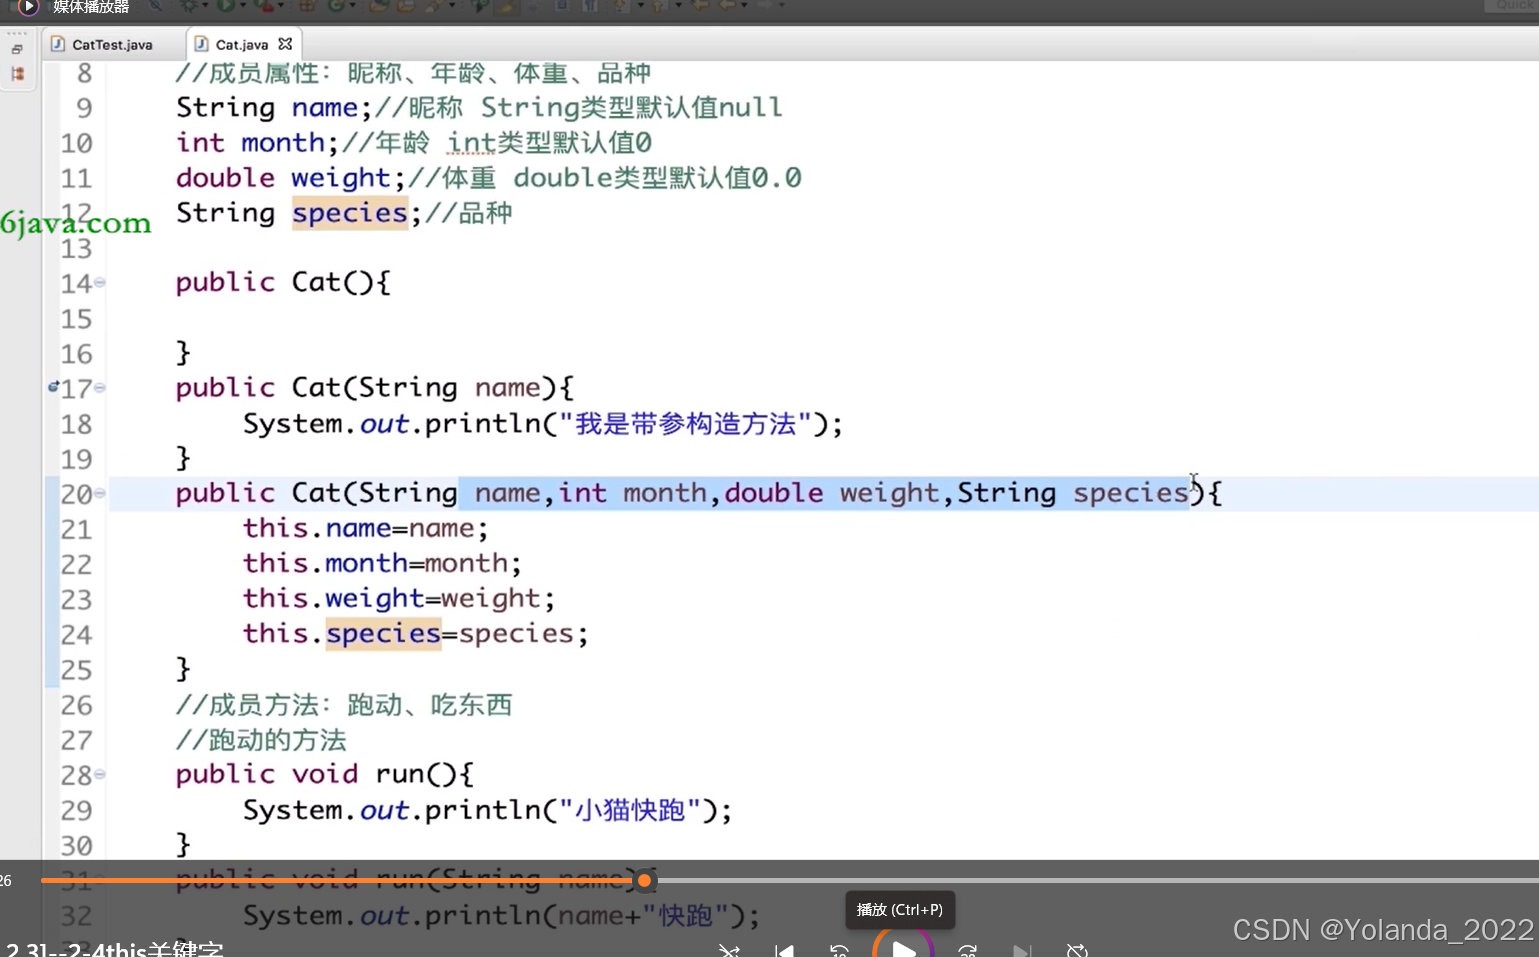1539x957 pixels.
Task: Collapse the Cat(String name) constructor fold
Action: point(100,388)
